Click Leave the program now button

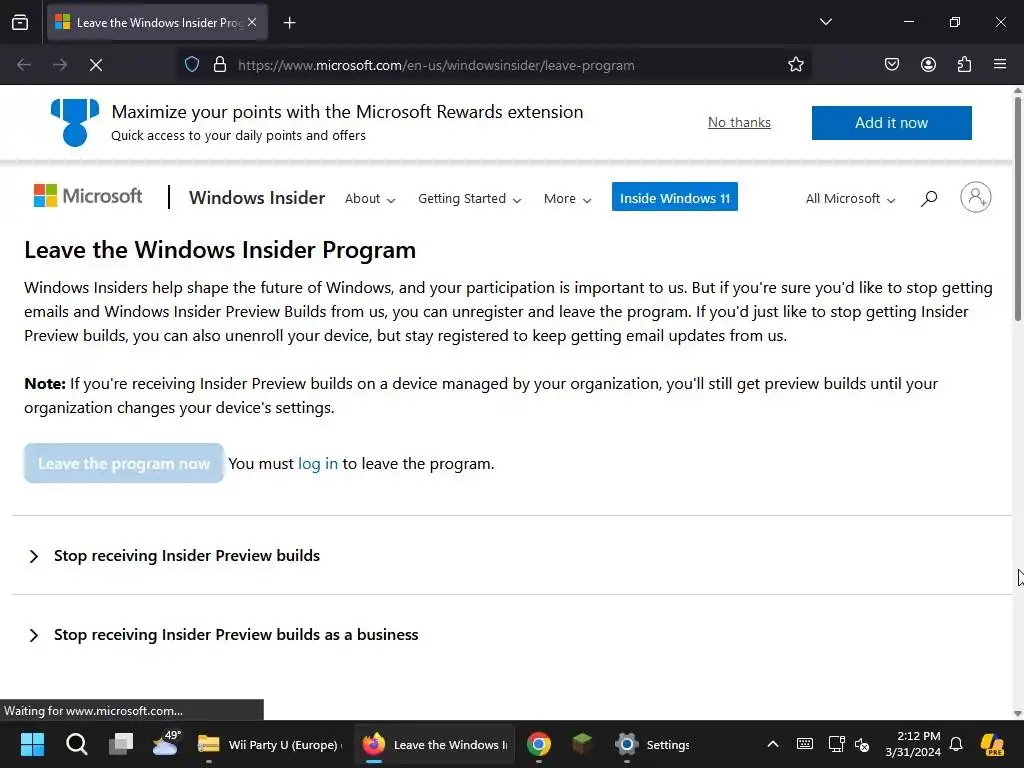124,464
